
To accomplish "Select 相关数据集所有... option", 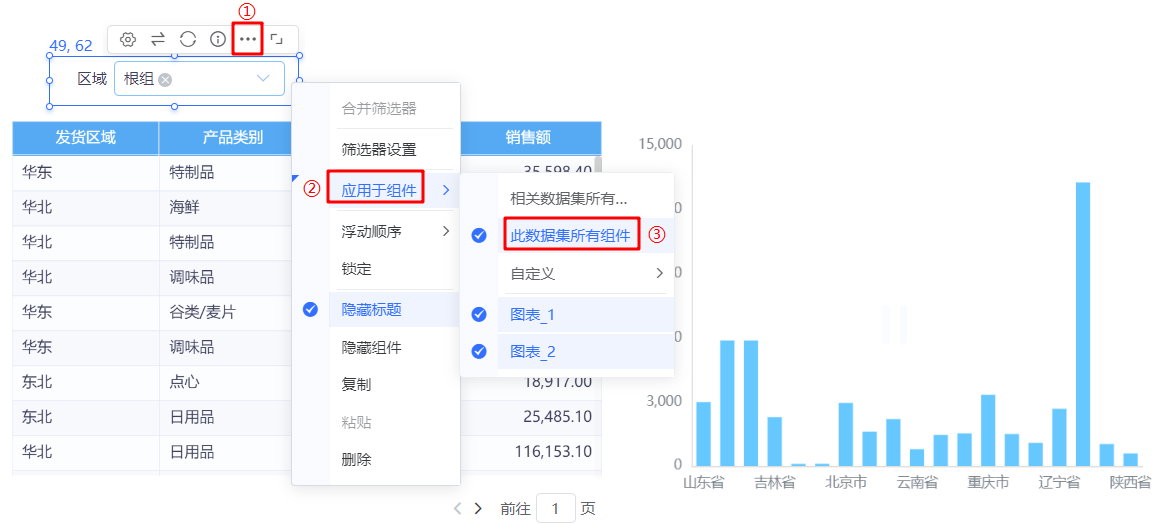I will (x=568, y=198).
